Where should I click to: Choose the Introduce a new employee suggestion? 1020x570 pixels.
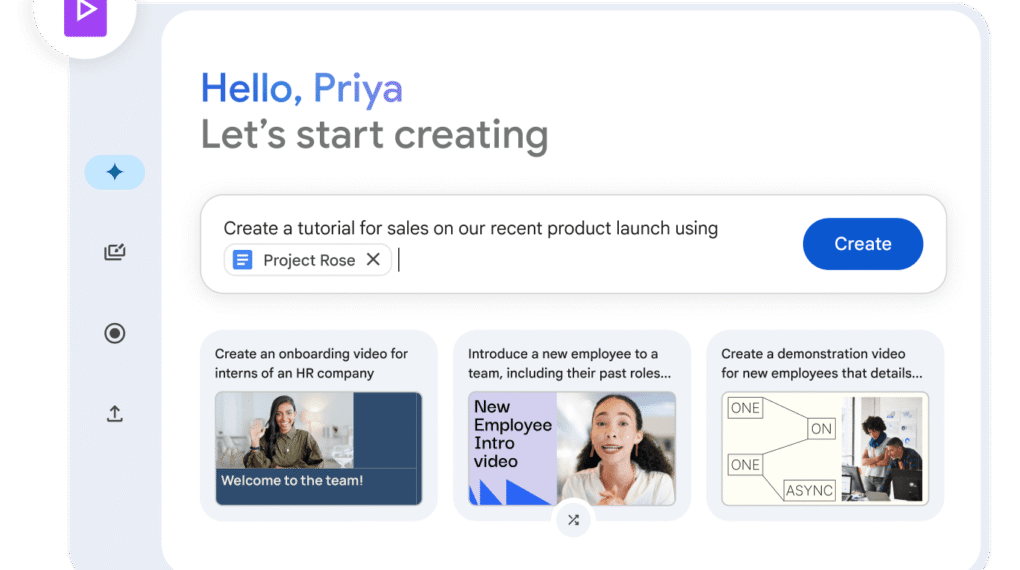[x=572, y=425]
